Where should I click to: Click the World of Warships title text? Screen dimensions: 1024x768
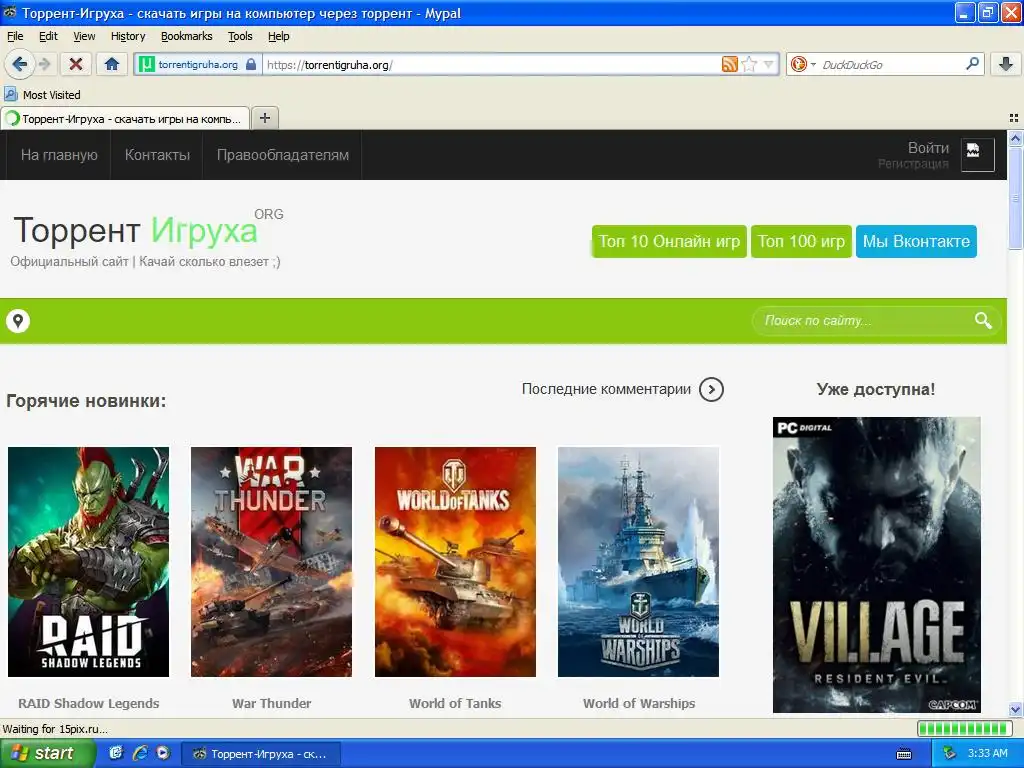(639, 703)
